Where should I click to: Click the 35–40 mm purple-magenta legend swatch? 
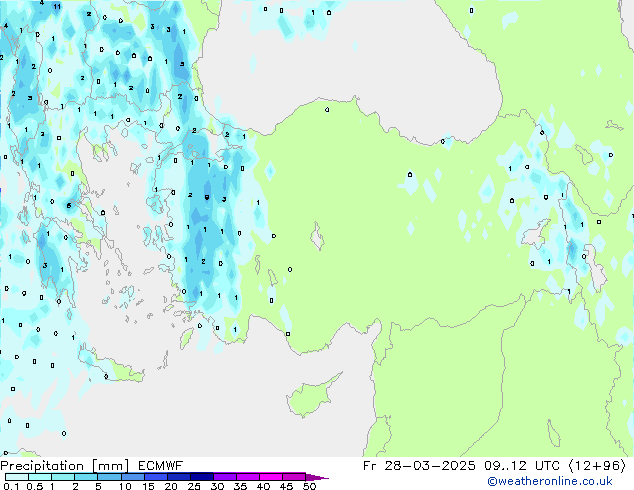point(247,477)
